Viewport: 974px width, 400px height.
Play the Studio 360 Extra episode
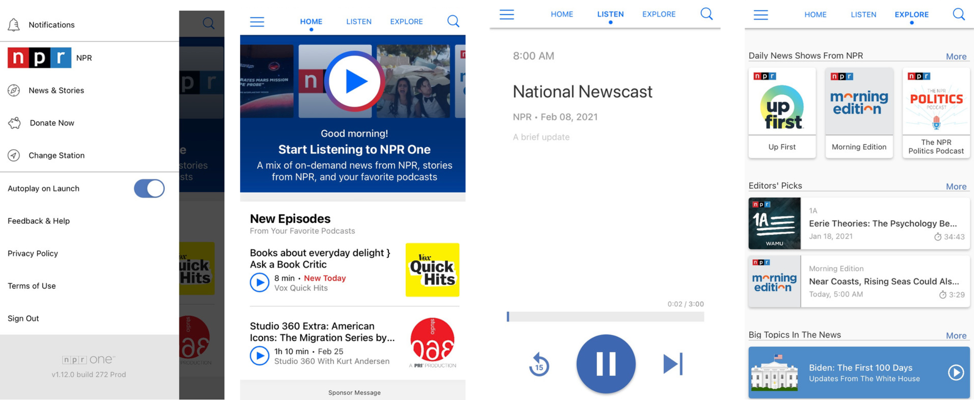click(259, 355)
